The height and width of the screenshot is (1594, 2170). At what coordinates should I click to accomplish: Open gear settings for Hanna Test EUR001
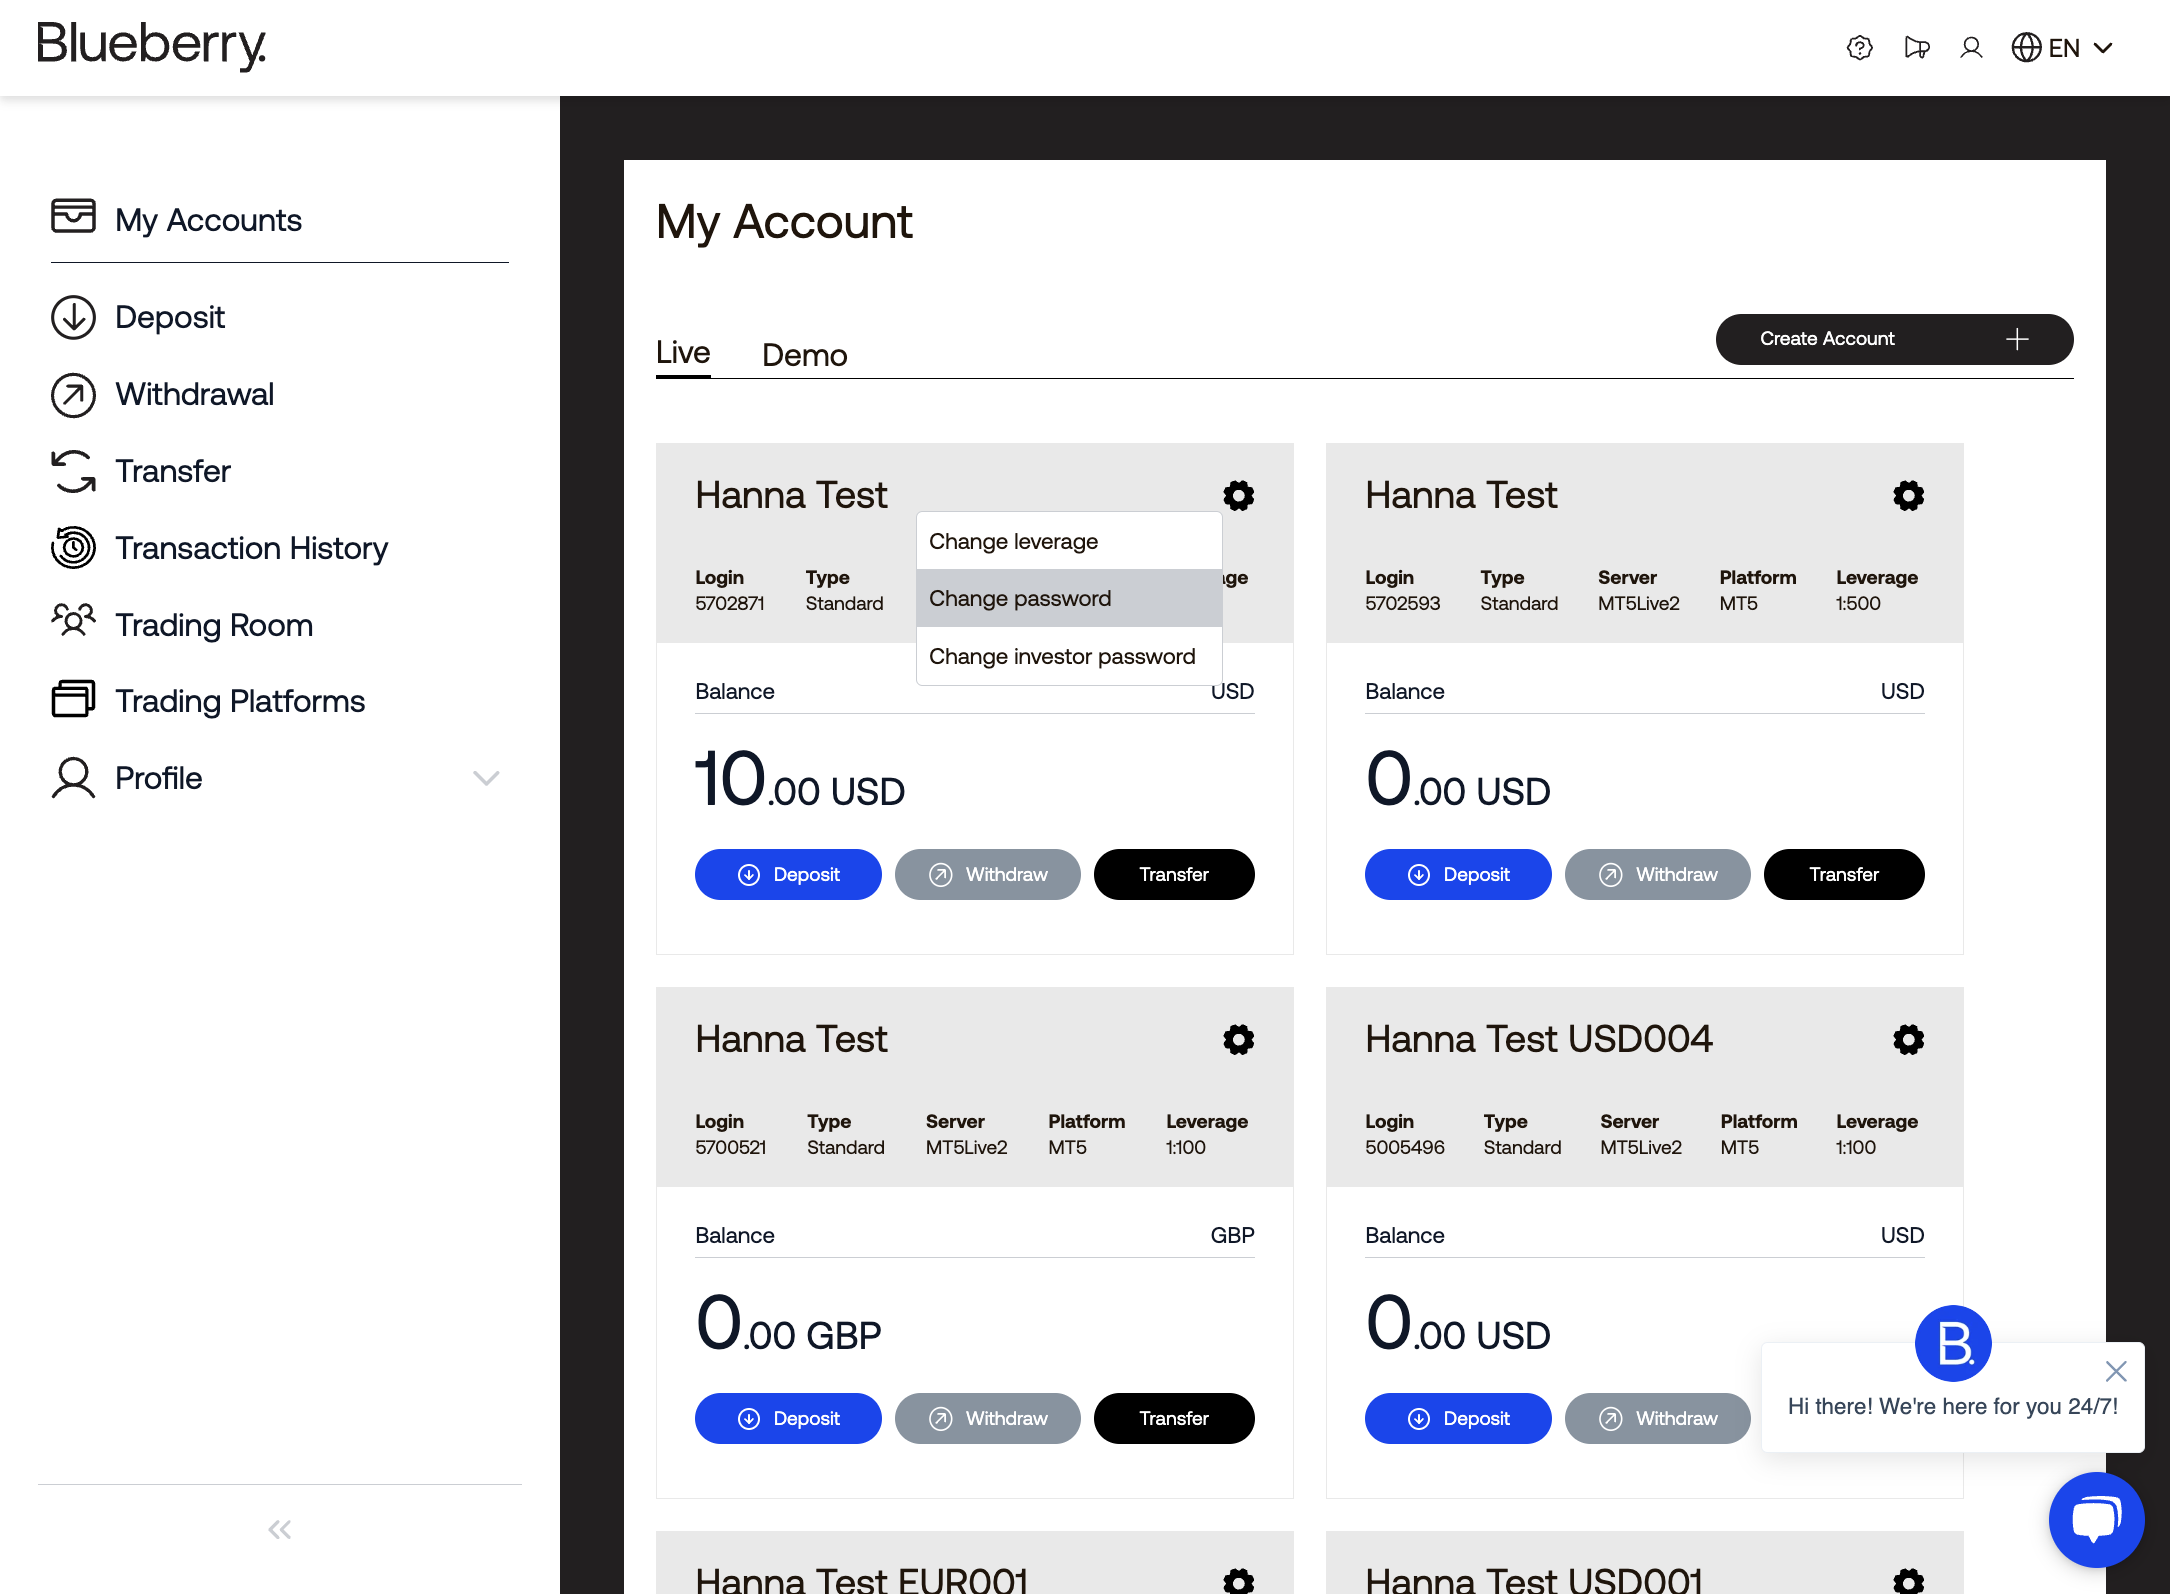[x=1238, y=1580]
